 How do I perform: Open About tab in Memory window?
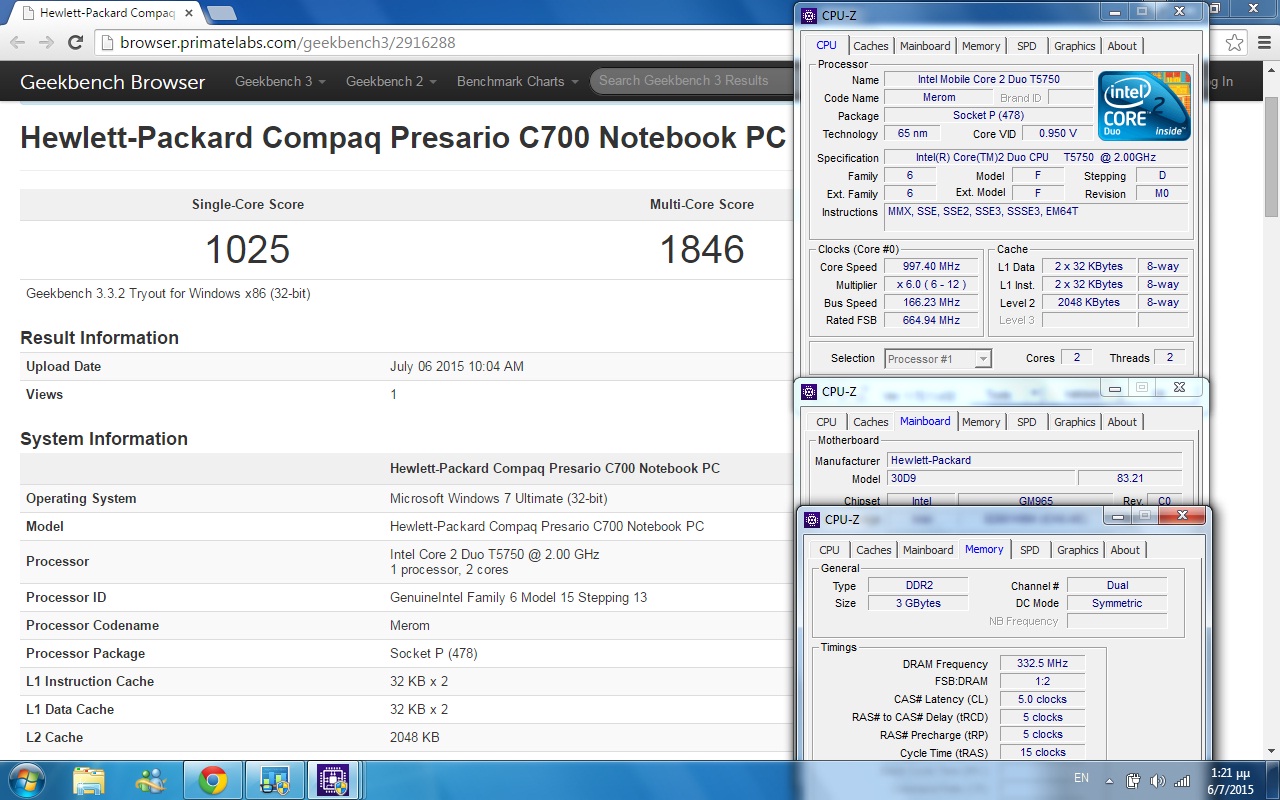tap(1125, 550)
